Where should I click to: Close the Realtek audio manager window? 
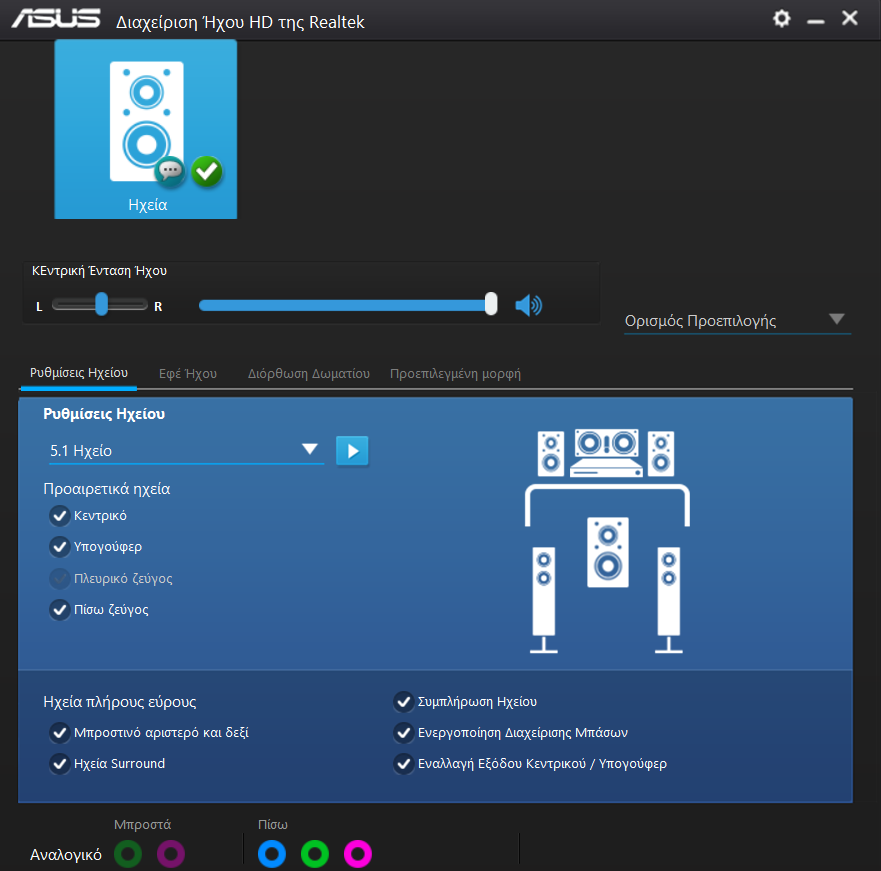click(850, 18)
